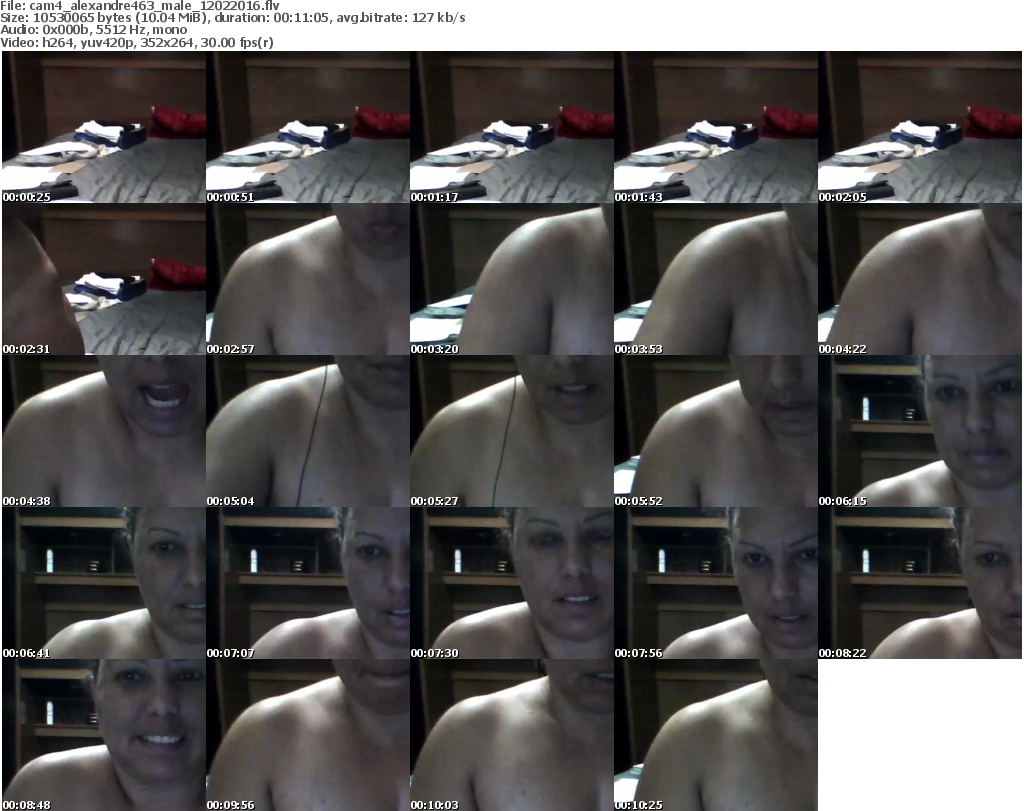
Task: Click the frame stamped 00:05:52
Action: (716, 432)
